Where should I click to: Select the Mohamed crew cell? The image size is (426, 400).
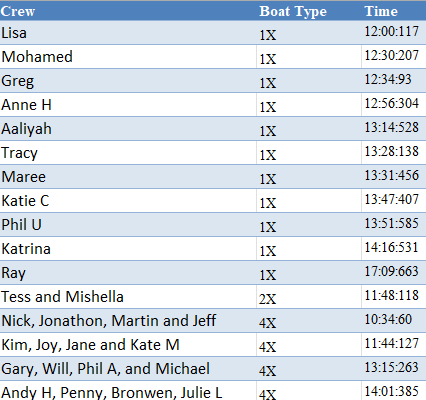click(x=128, y=57)
